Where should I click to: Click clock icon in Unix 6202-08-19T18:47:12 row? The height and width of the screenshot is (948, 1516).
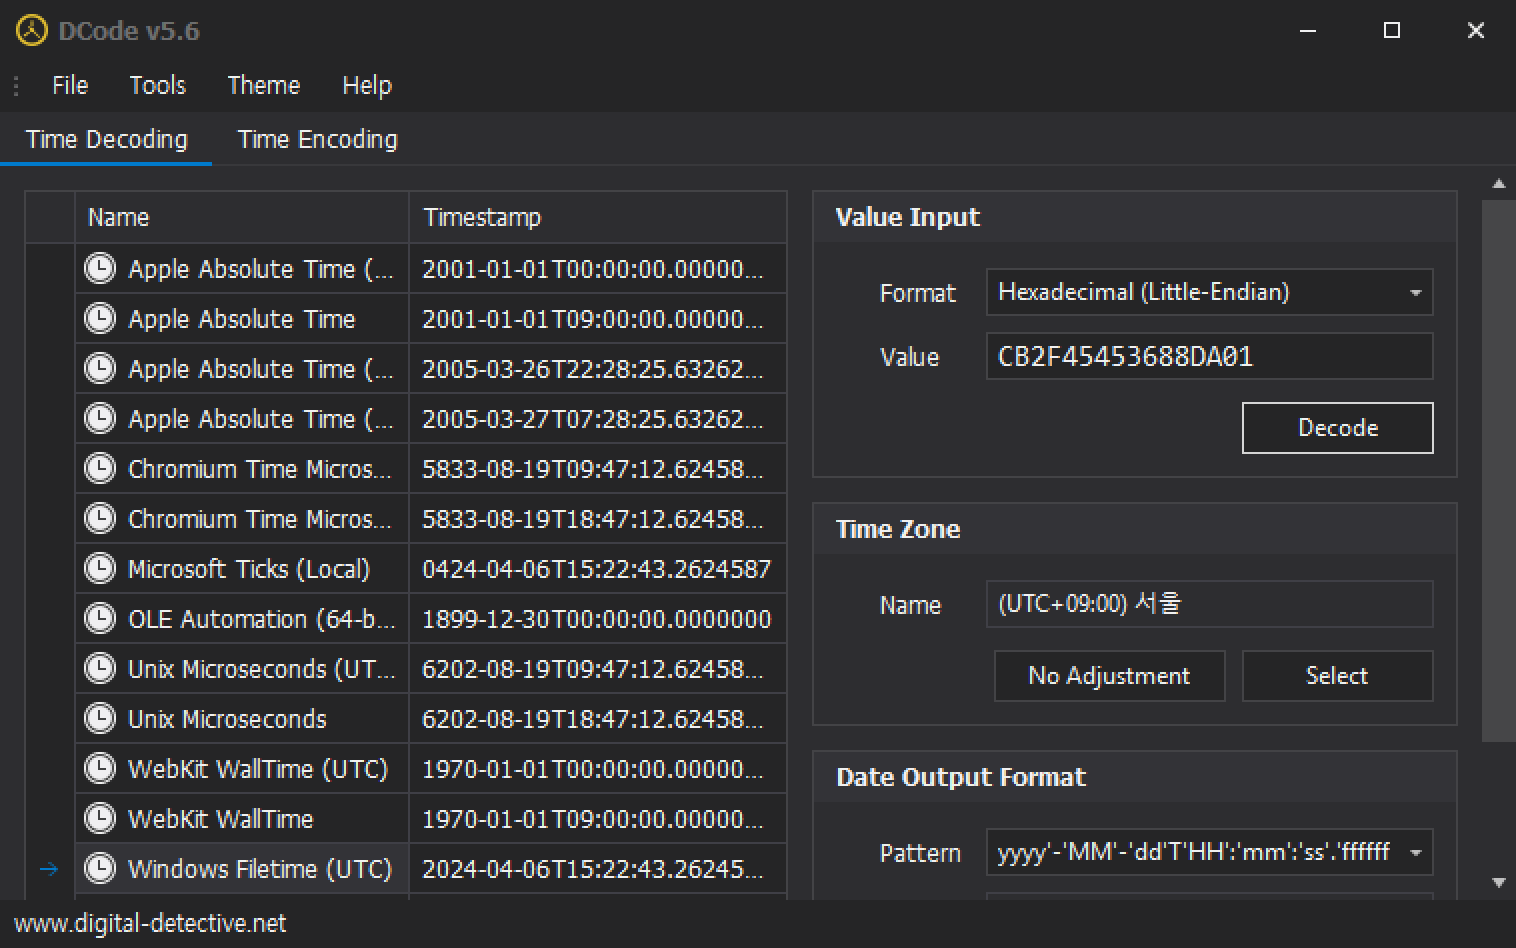click(x=100, y=718)
